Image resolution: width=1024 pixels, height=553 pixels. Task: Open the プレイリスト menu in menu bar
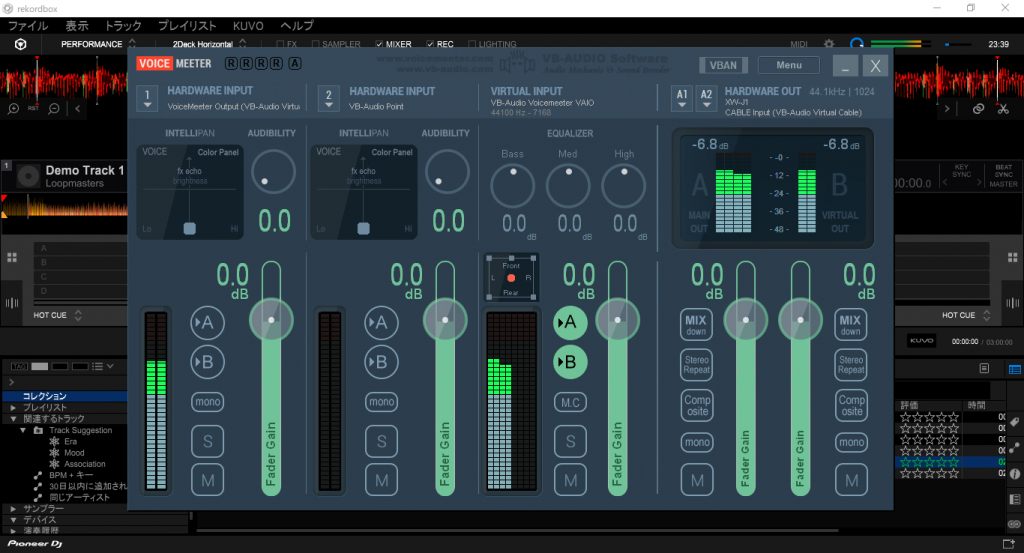(x=187, y=25)
